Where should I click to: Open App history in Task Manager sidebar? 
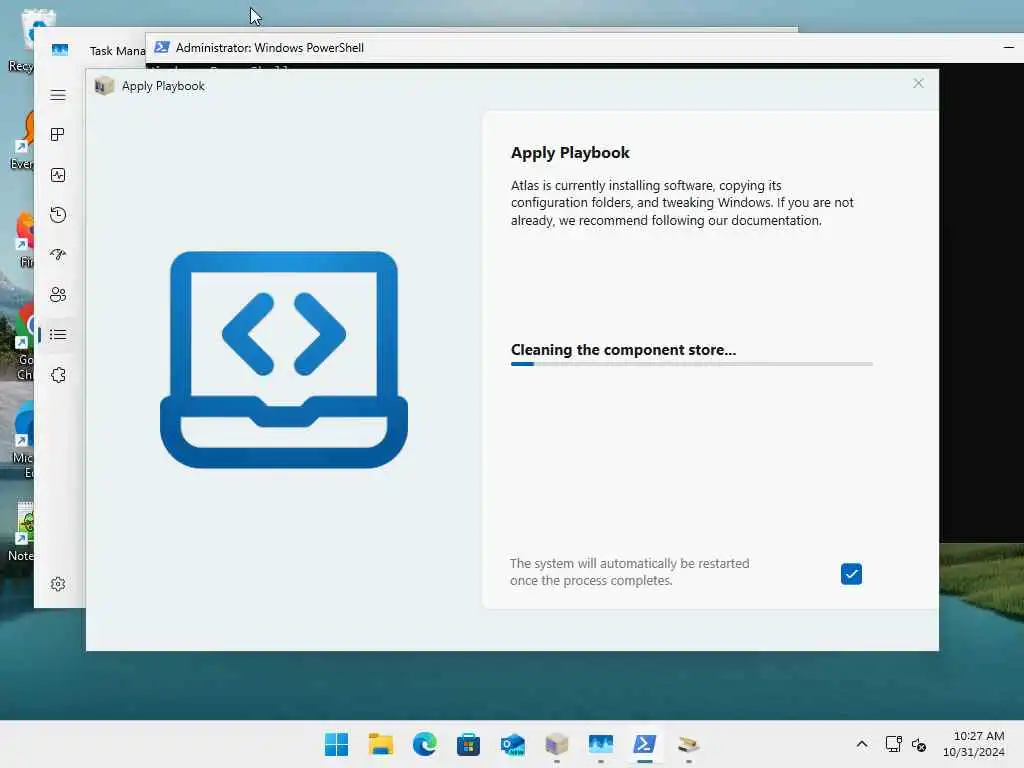[58, 215]
